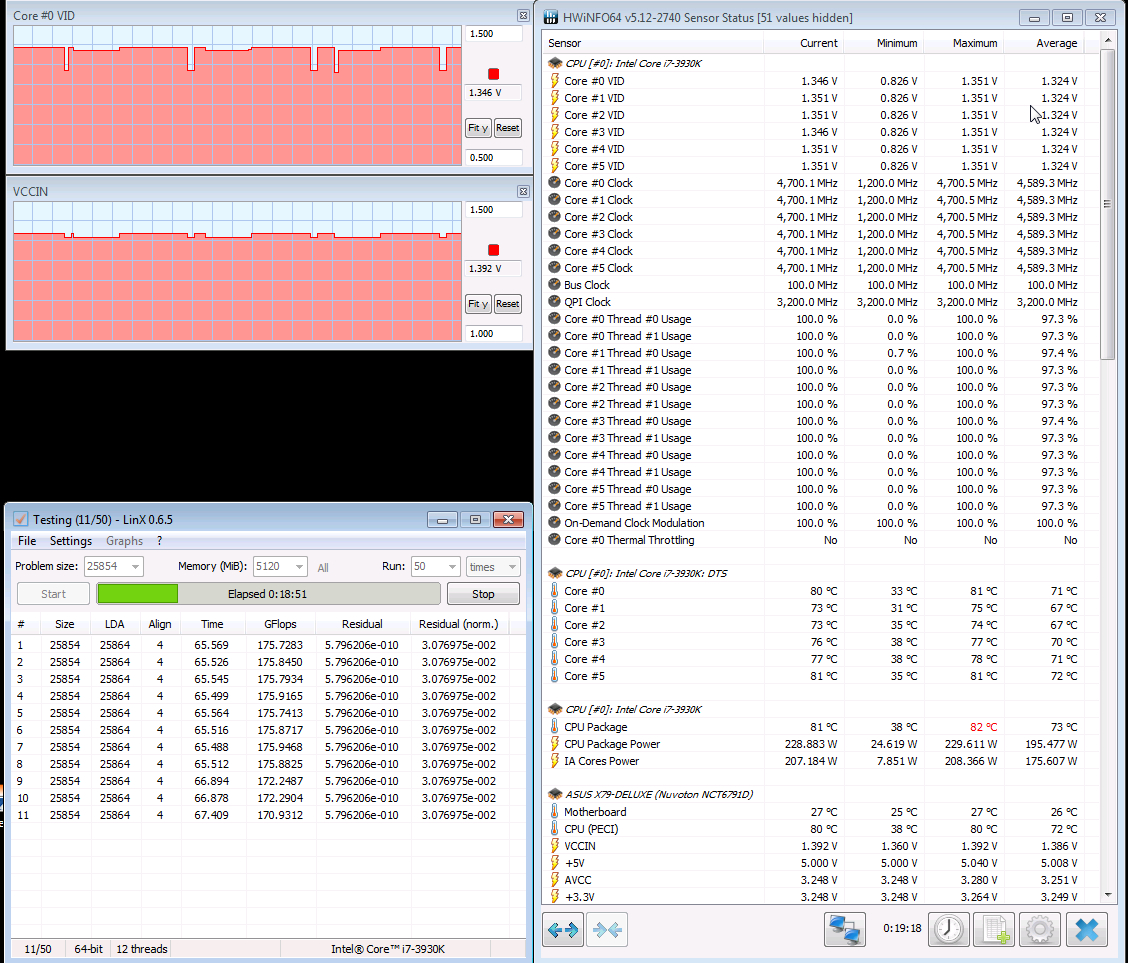Click the thermometer icon of CPU Package row
The width and height of the screenshot is (1128, 963).
click(x=555, y=726)
